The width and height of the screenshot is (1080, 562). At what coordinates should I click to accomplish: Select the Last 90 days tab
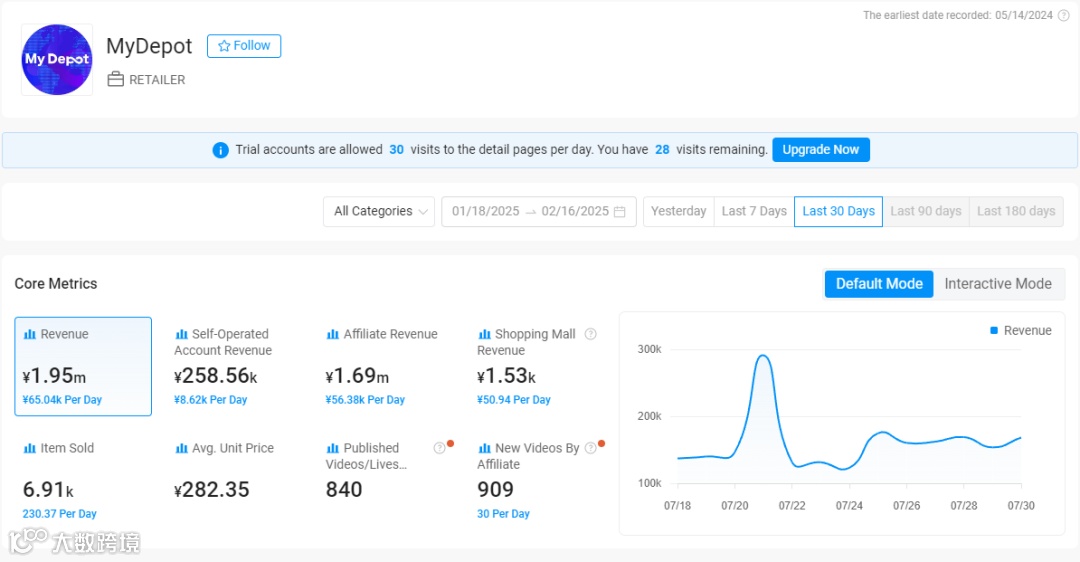[x=926, y=211]
